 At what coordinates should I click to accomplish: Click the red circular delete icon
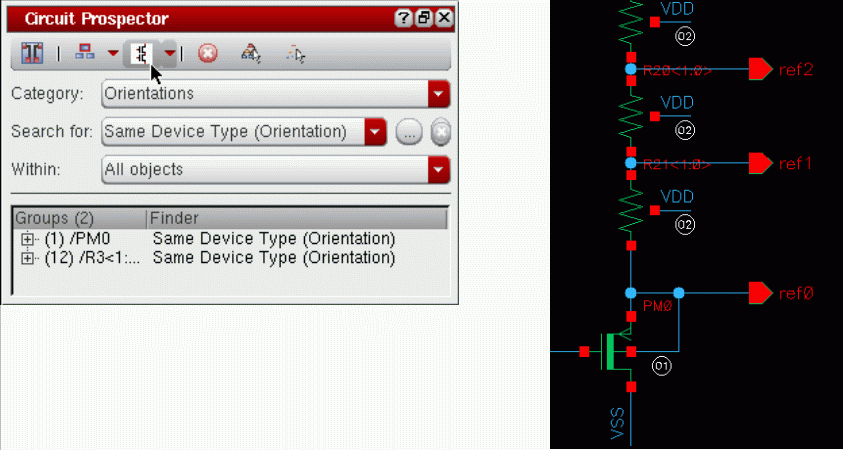tap(208, 54)
